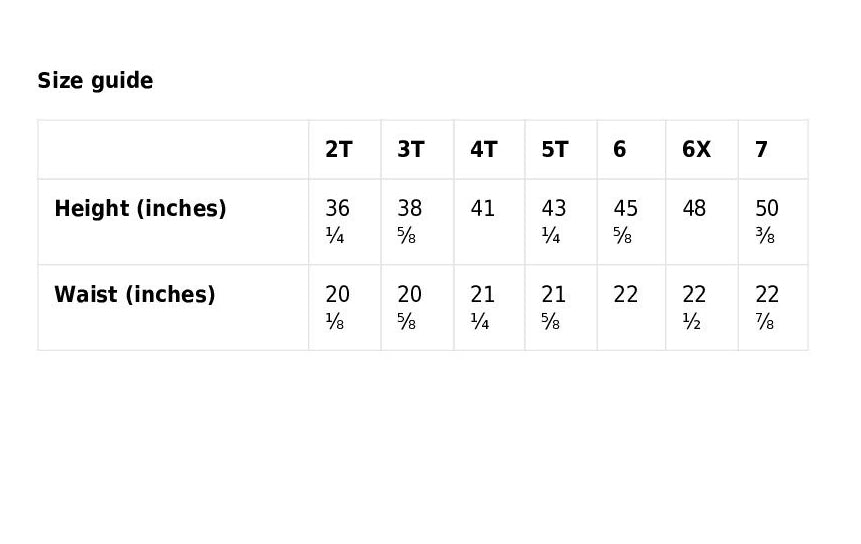Screen dimensions: 861x544
Task: Select the 3T size column header
Action: (x=411, y=150)
